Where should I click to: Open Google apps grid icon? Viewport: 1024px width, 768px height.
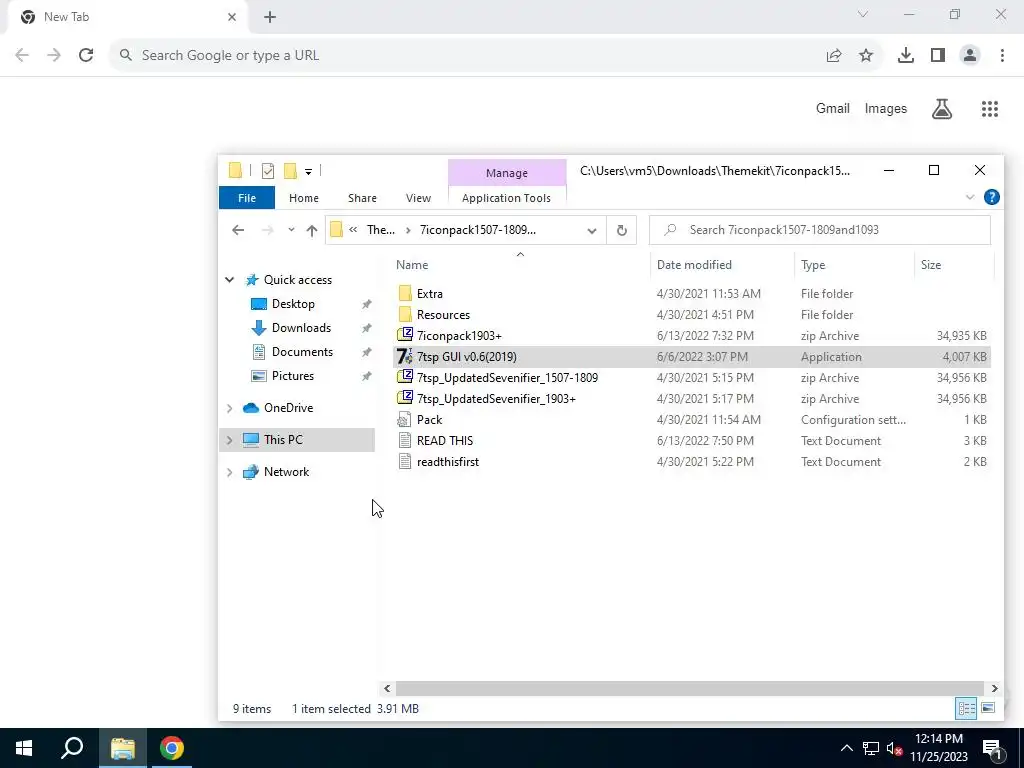coord(989,109)
